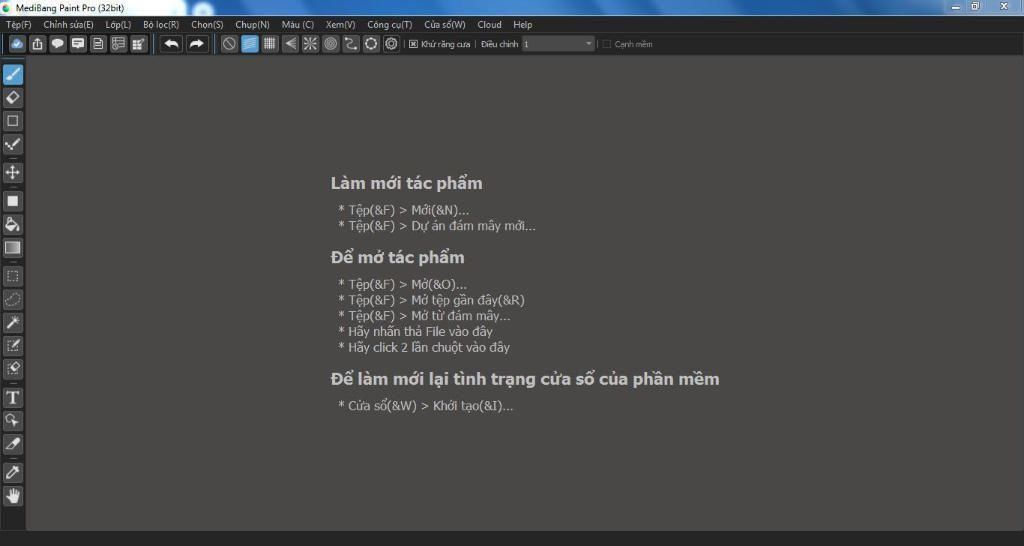Screen dimensions: 1024x546
Task: Click the comment box toolbar icon
Action: pos(78,44)
